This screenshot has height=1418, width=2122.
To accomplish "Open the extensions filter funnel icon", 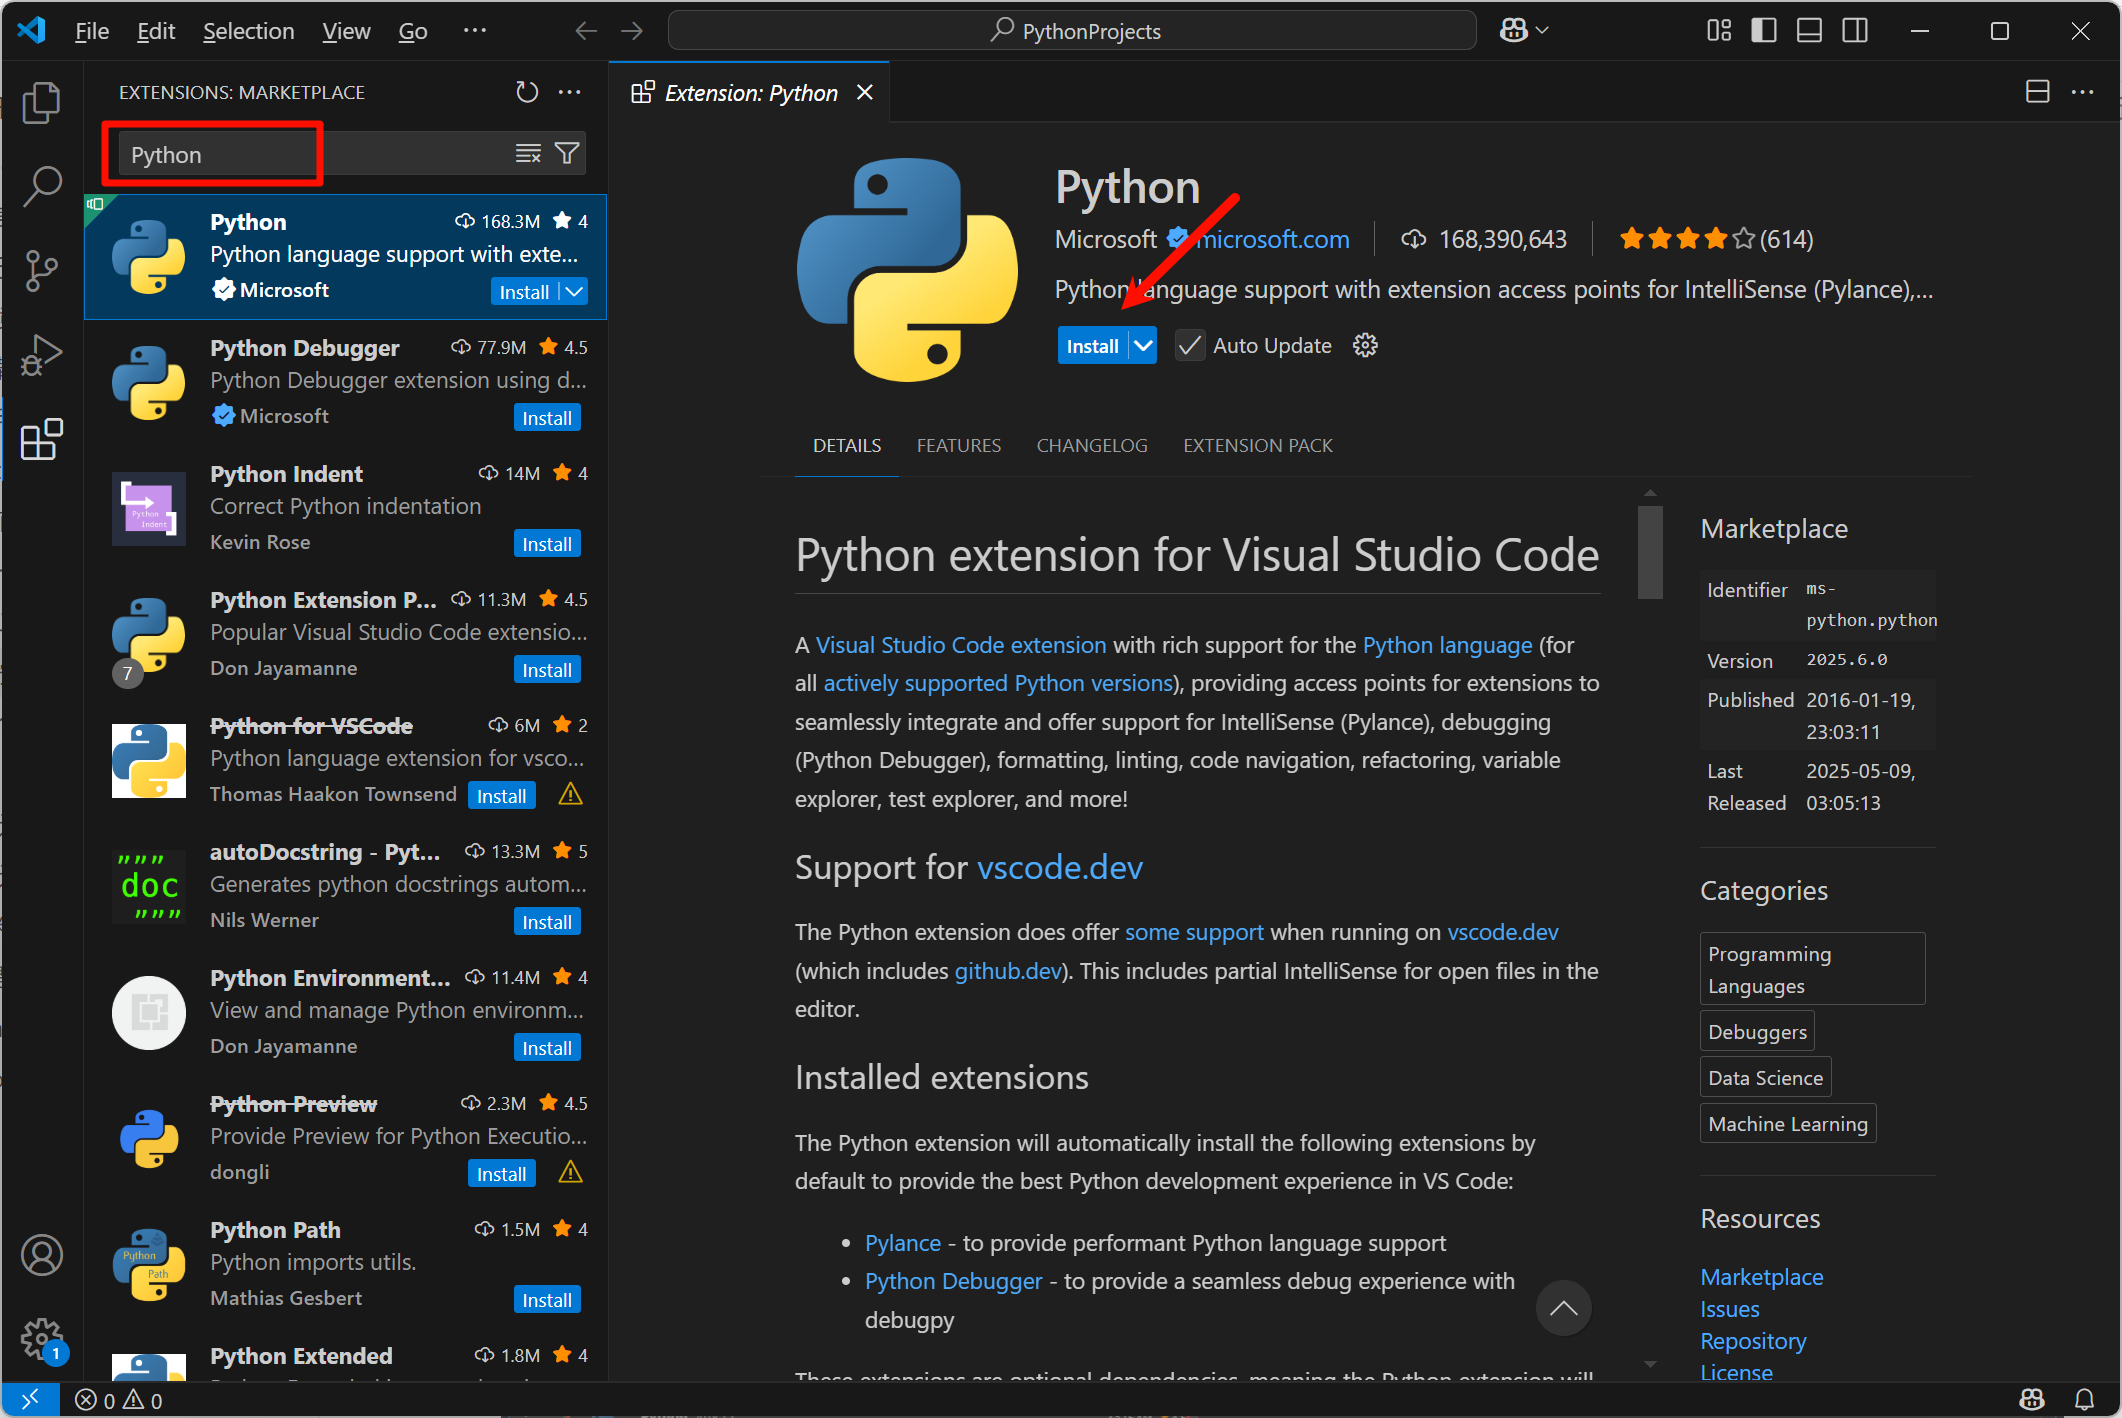I will click(567, 153).
